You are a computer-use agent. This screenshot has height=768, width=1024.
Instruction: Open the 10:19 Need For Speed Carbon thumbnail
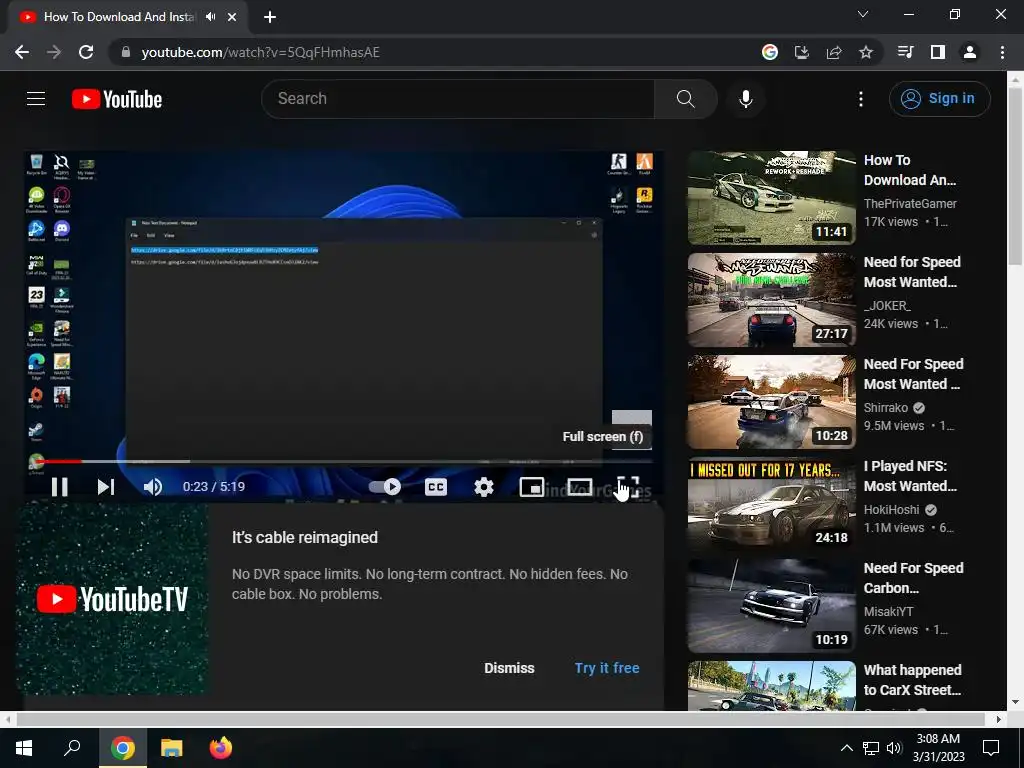(x=771, y=605)
